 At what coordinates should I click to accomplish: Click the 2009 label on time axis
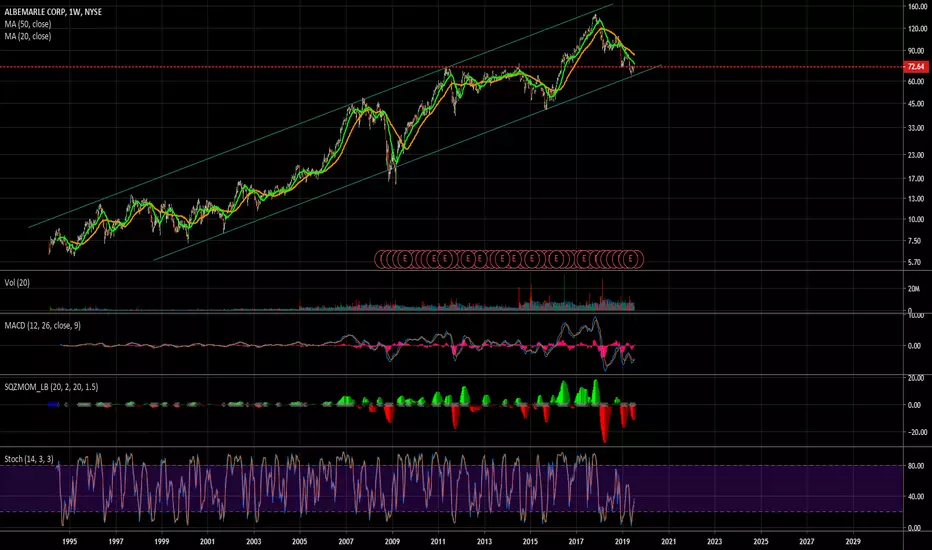[392, 542]
